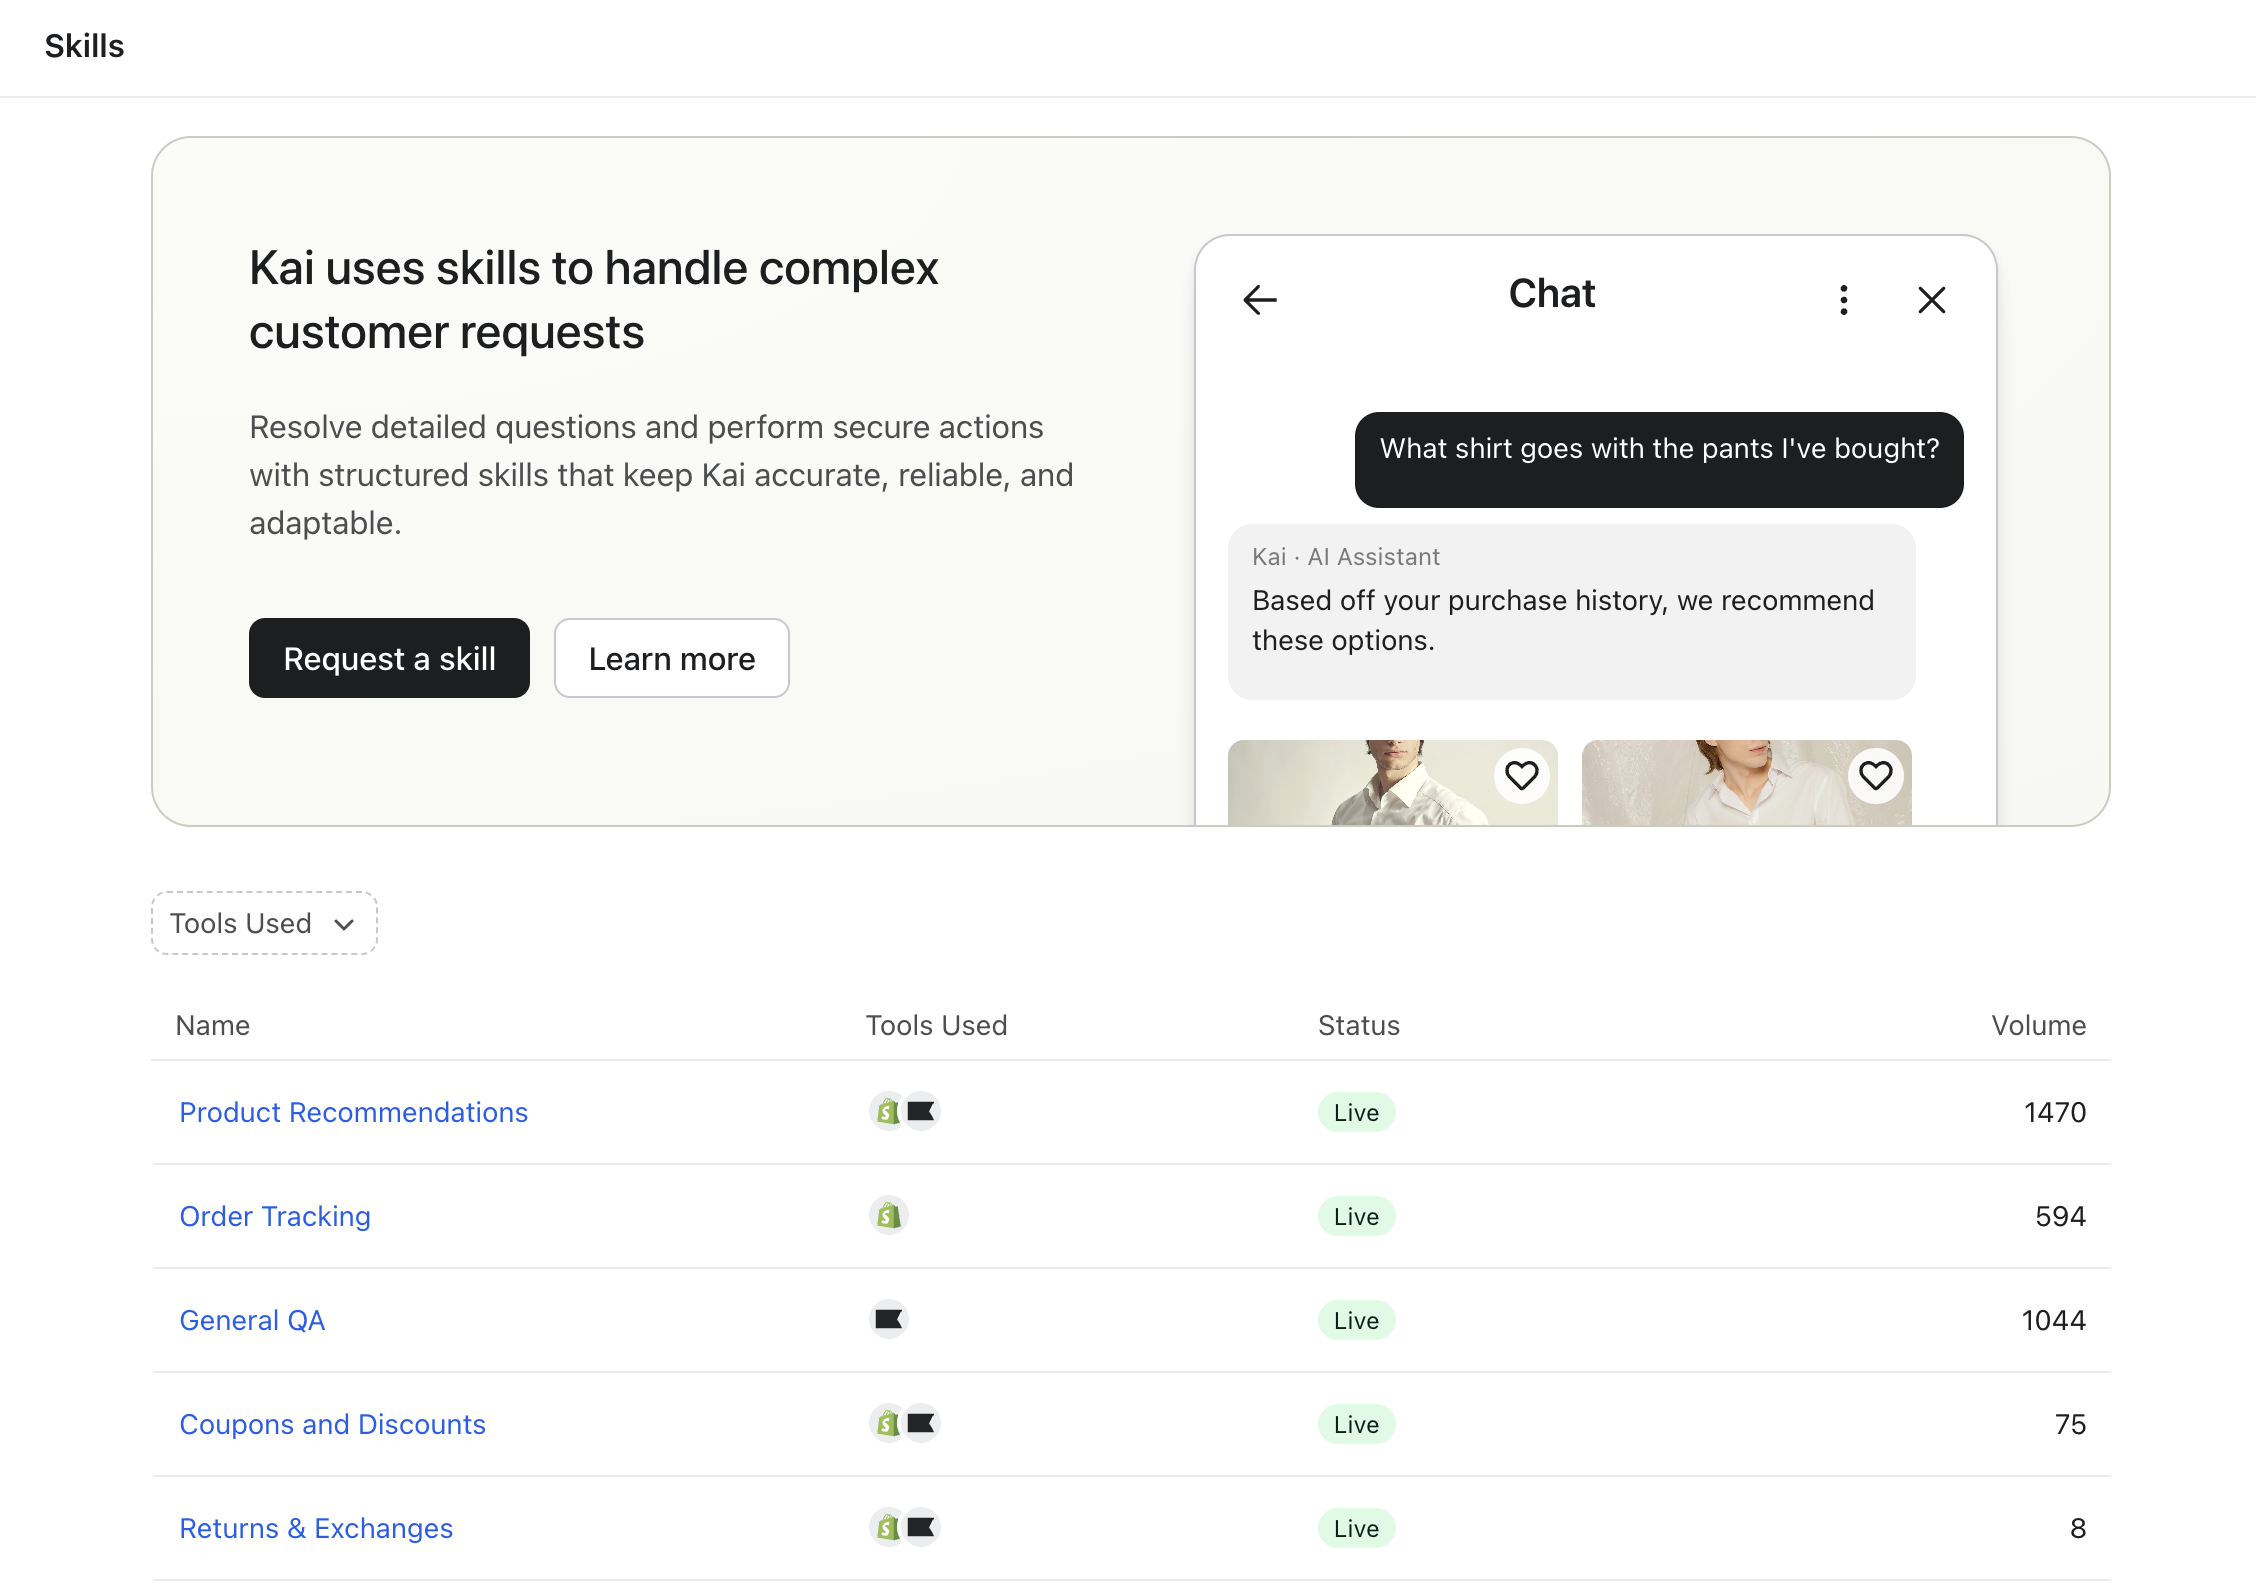Viewport: 2256px width, 1594px height.
Task: Open the General QA skill
Action: pyautogui.click(x=252, y=1320)
